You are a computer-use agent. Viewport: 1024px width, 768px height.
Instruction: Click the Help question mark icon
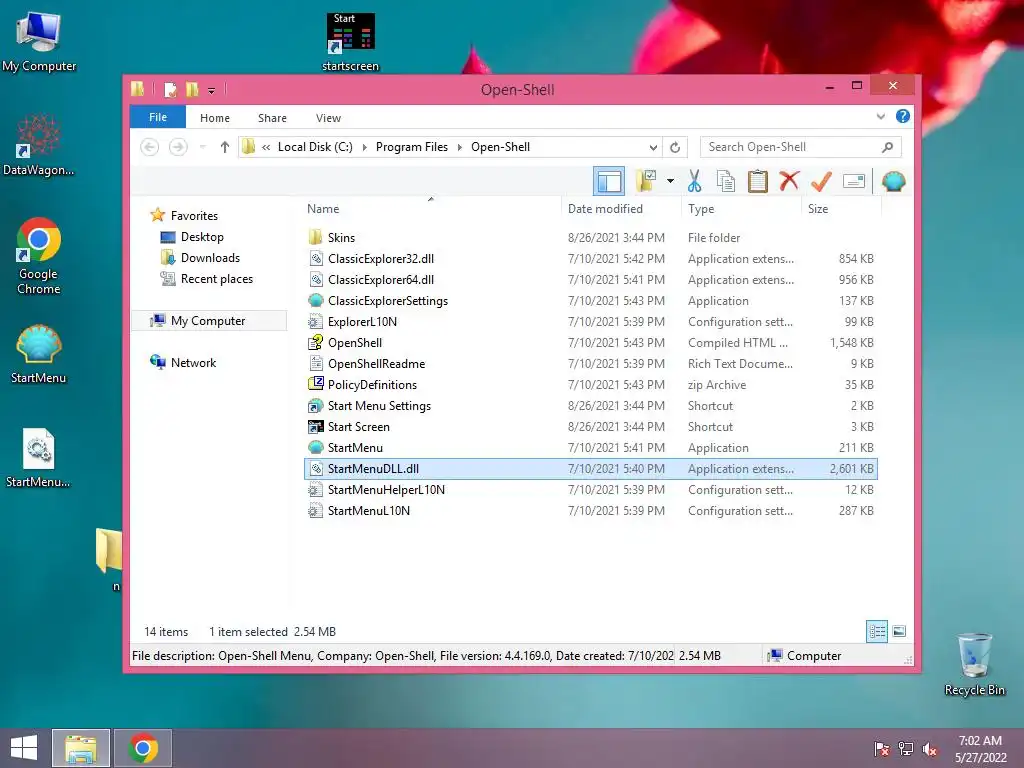[903, 116]
